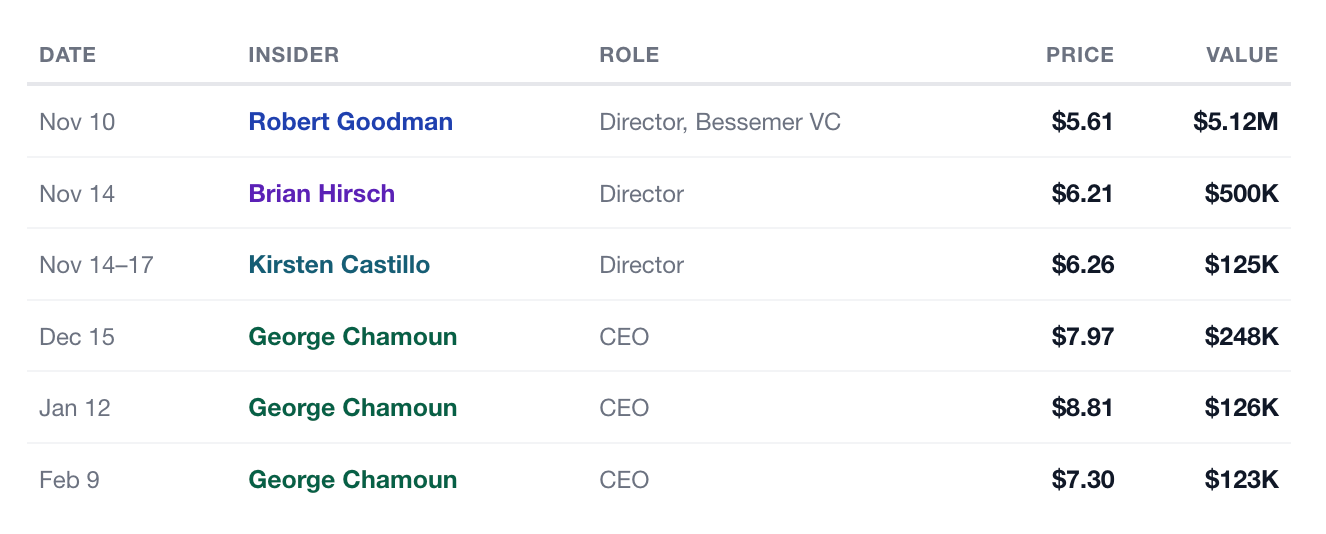1326x534 pixels.
Task: Open the Brian Hirsch insider link
Action: 321,194
